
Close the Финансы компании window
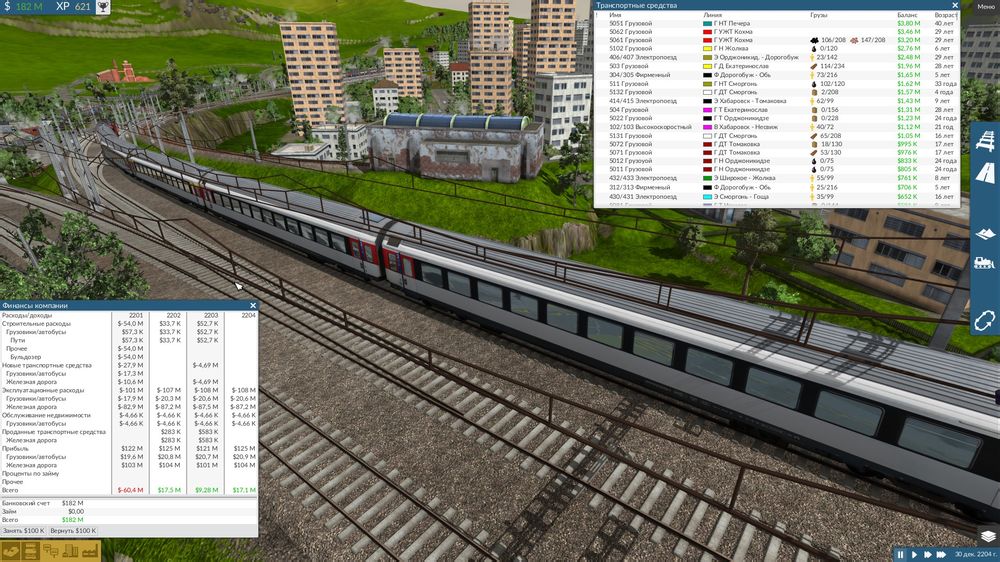coord(253,306)
